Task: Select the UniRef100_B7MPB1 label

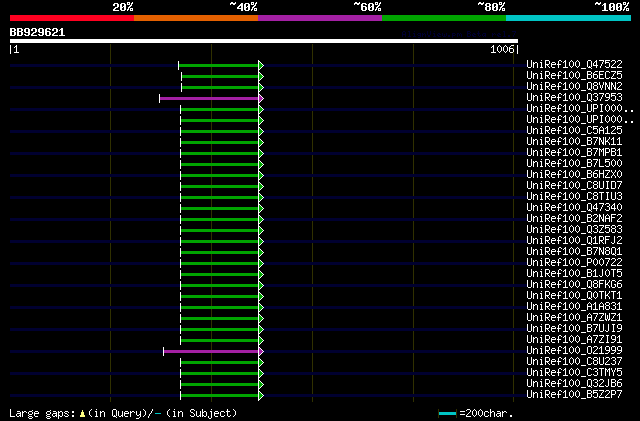Action: pyautogui.click(x=574, y=152)
